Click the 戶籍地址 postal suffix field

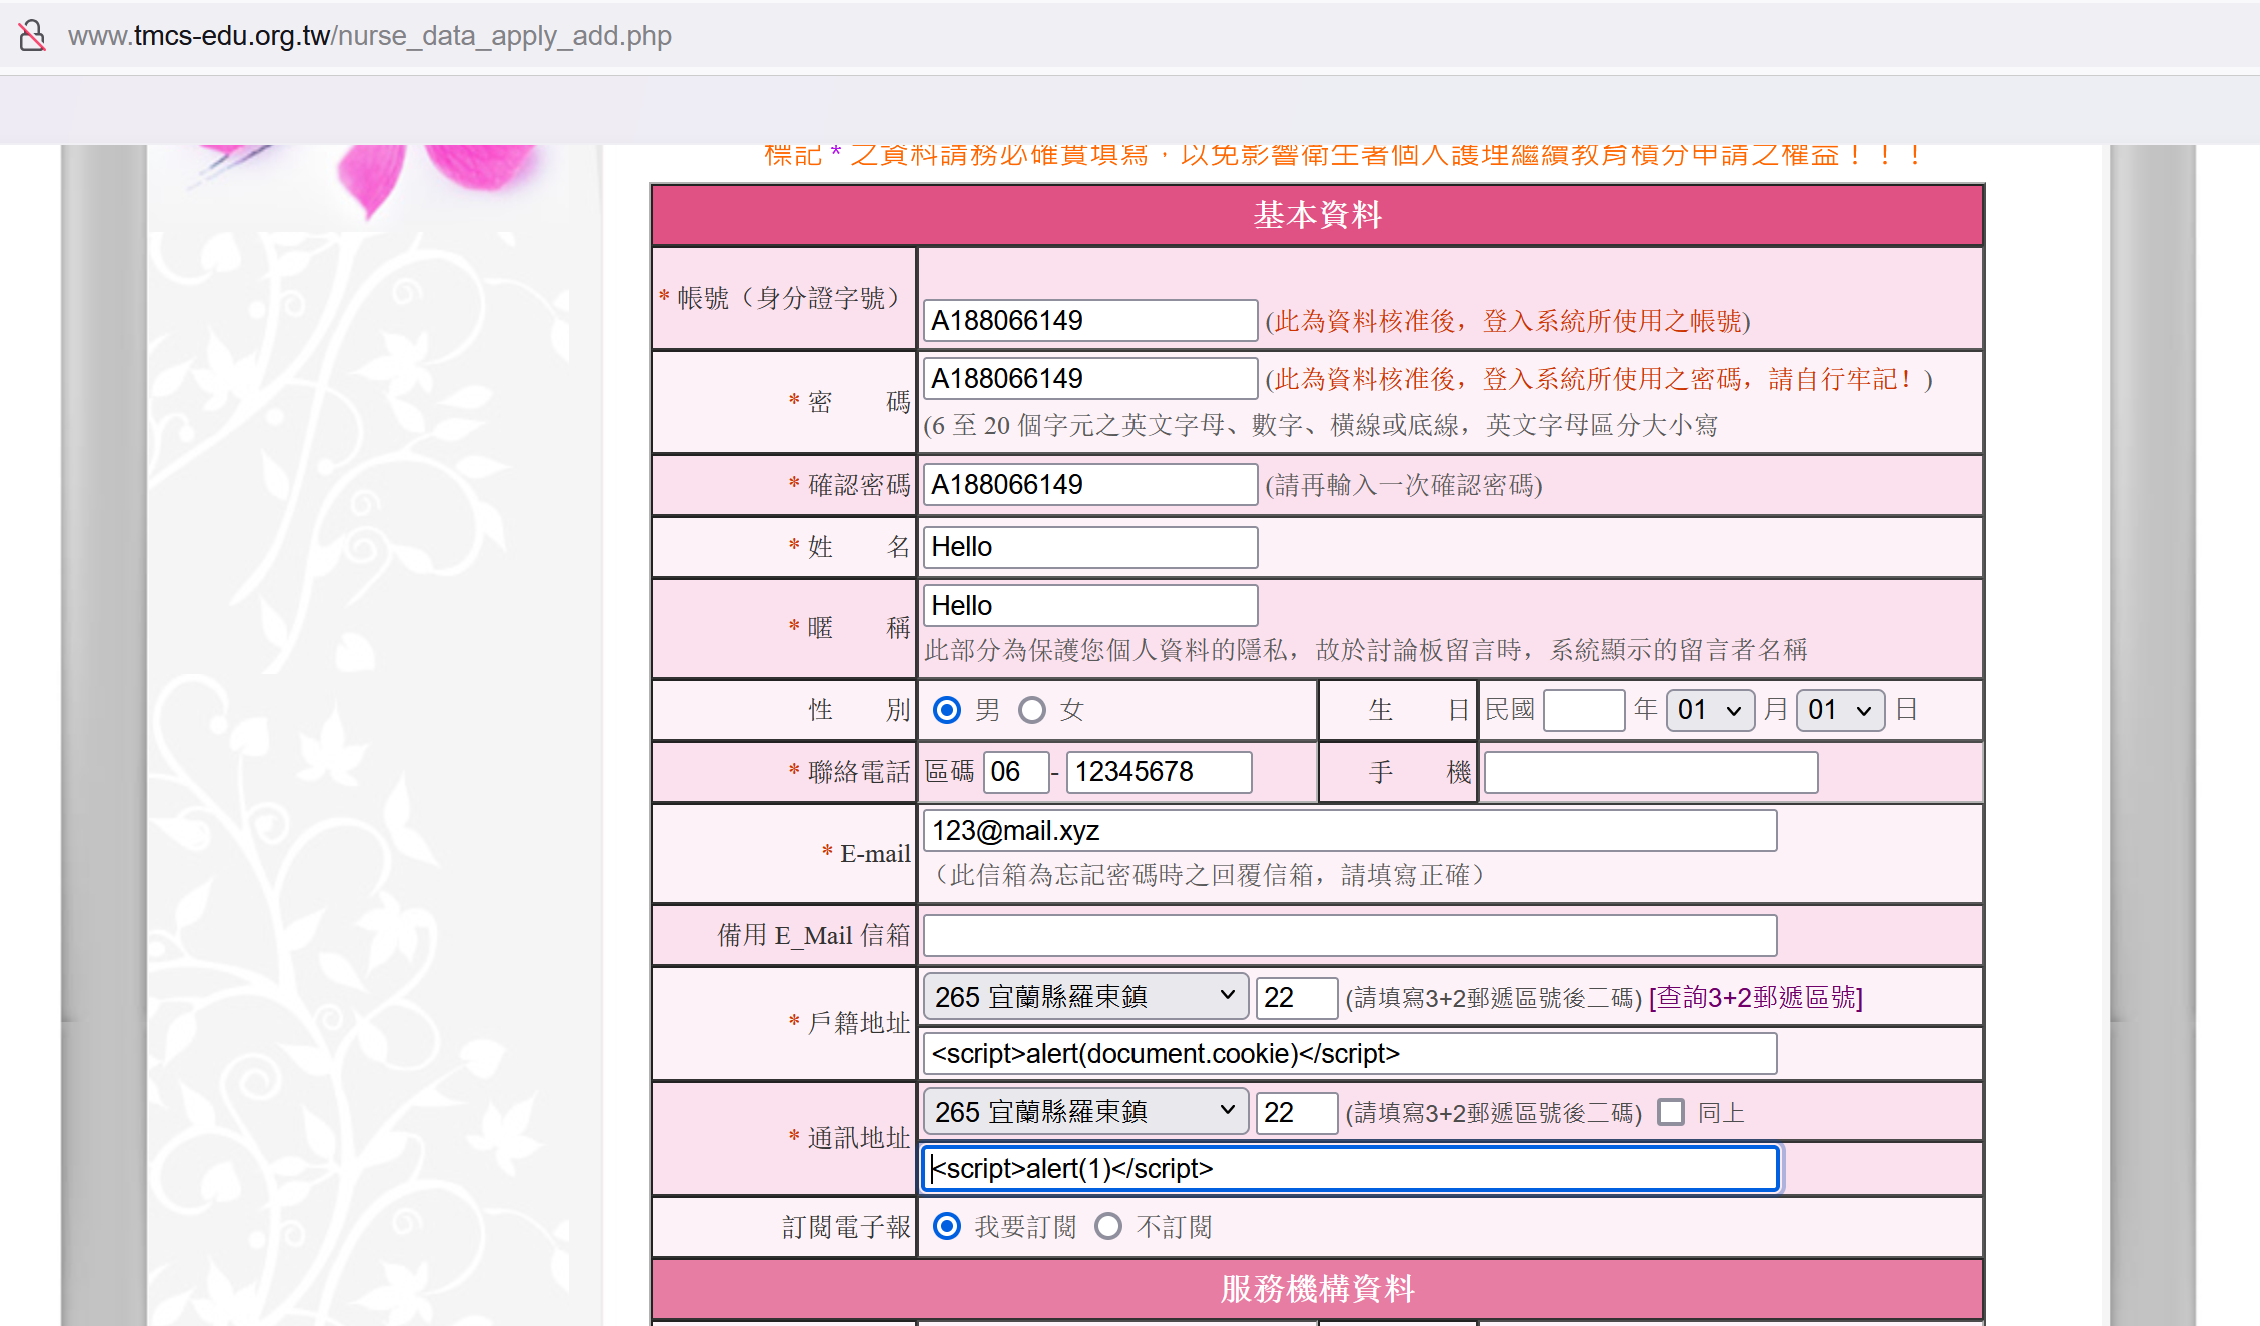[x=1297, y=998]
